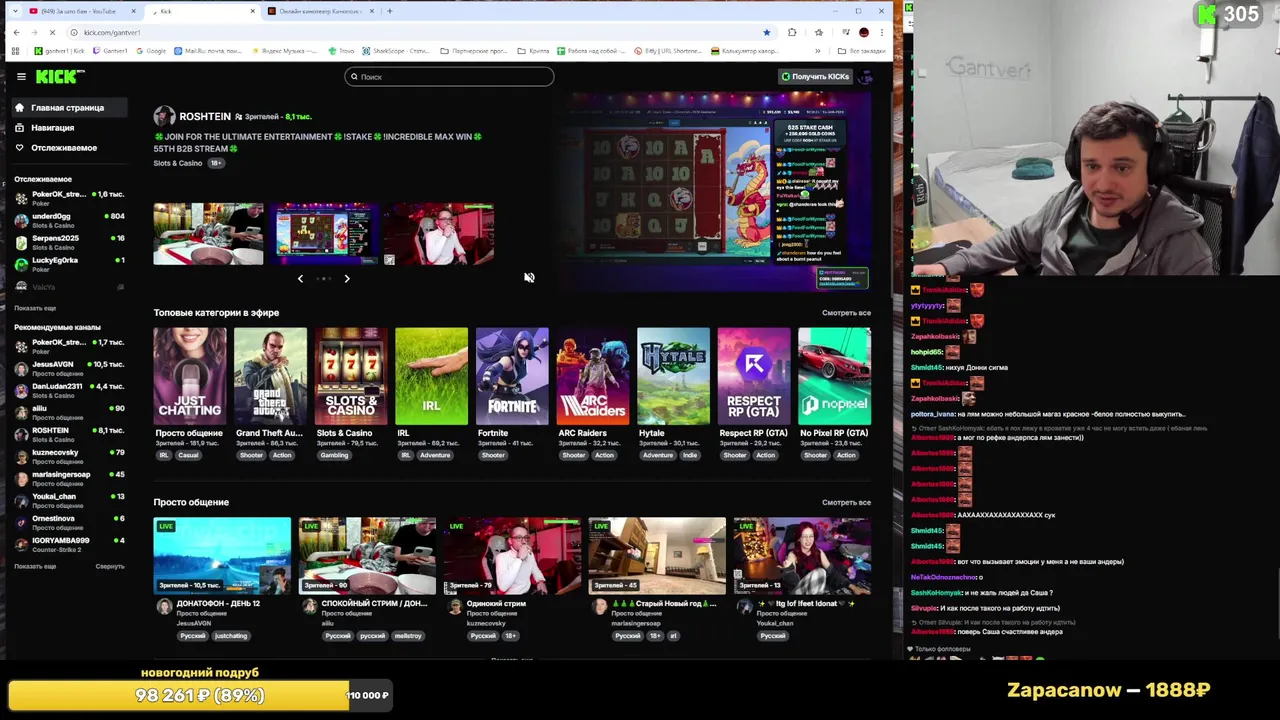This screenshot has height=720, width=1280.
Task: Open the ARC Raiders category card
Action: (x=593, y=377)
